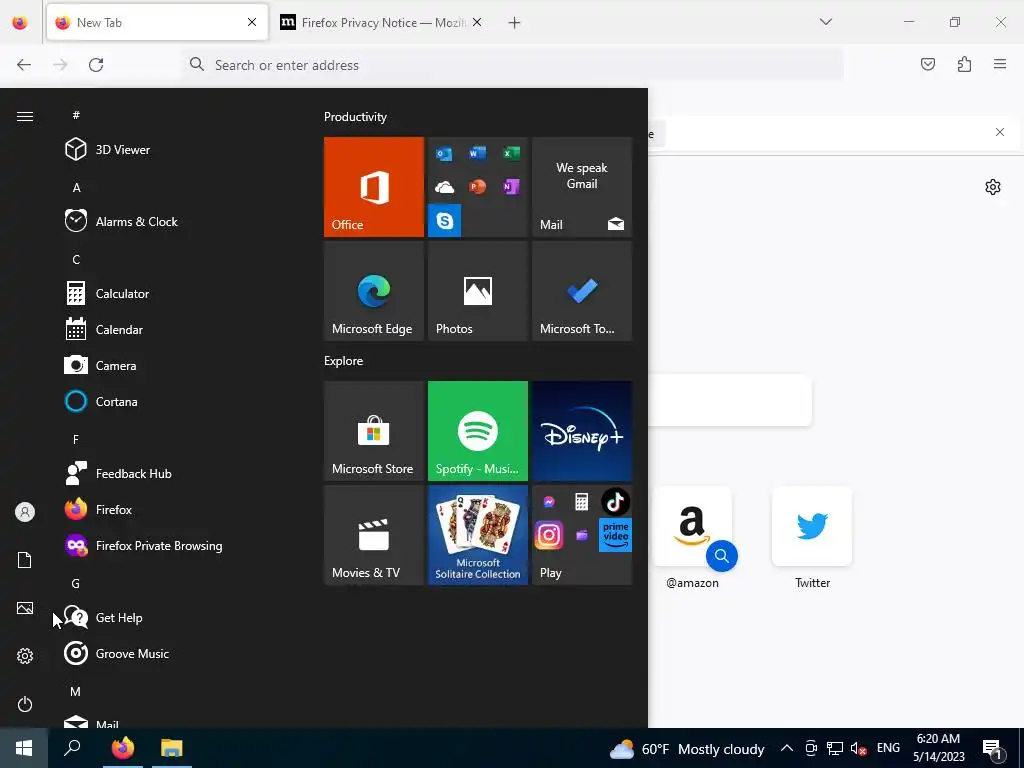
Task: Launch the Spotify Music tile
Action: click(x=477, y=431)
